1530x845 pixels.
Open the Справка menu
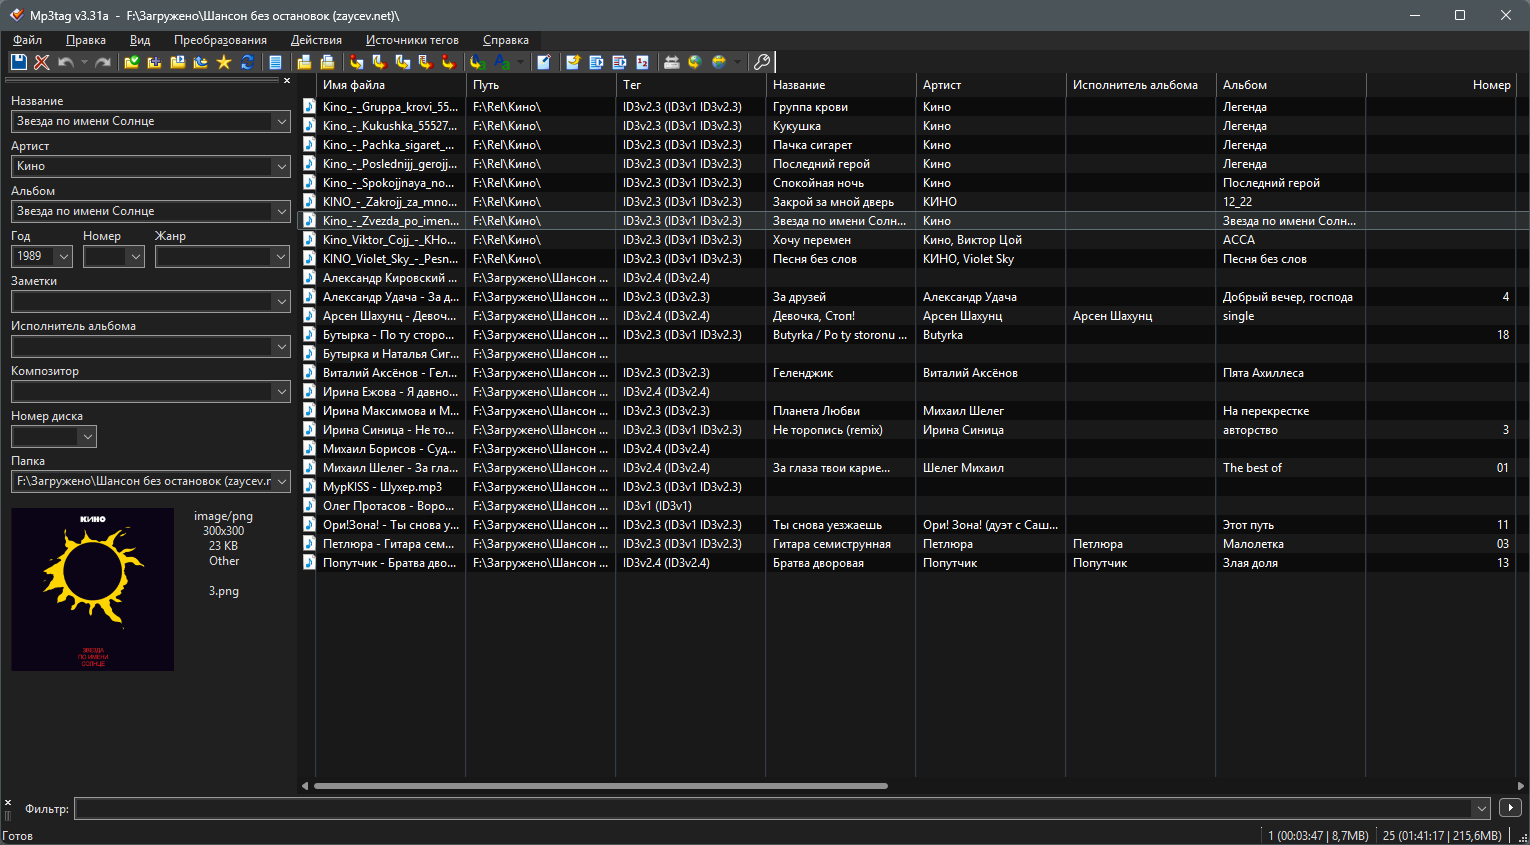pyautogui.click(x=506, y=40)
